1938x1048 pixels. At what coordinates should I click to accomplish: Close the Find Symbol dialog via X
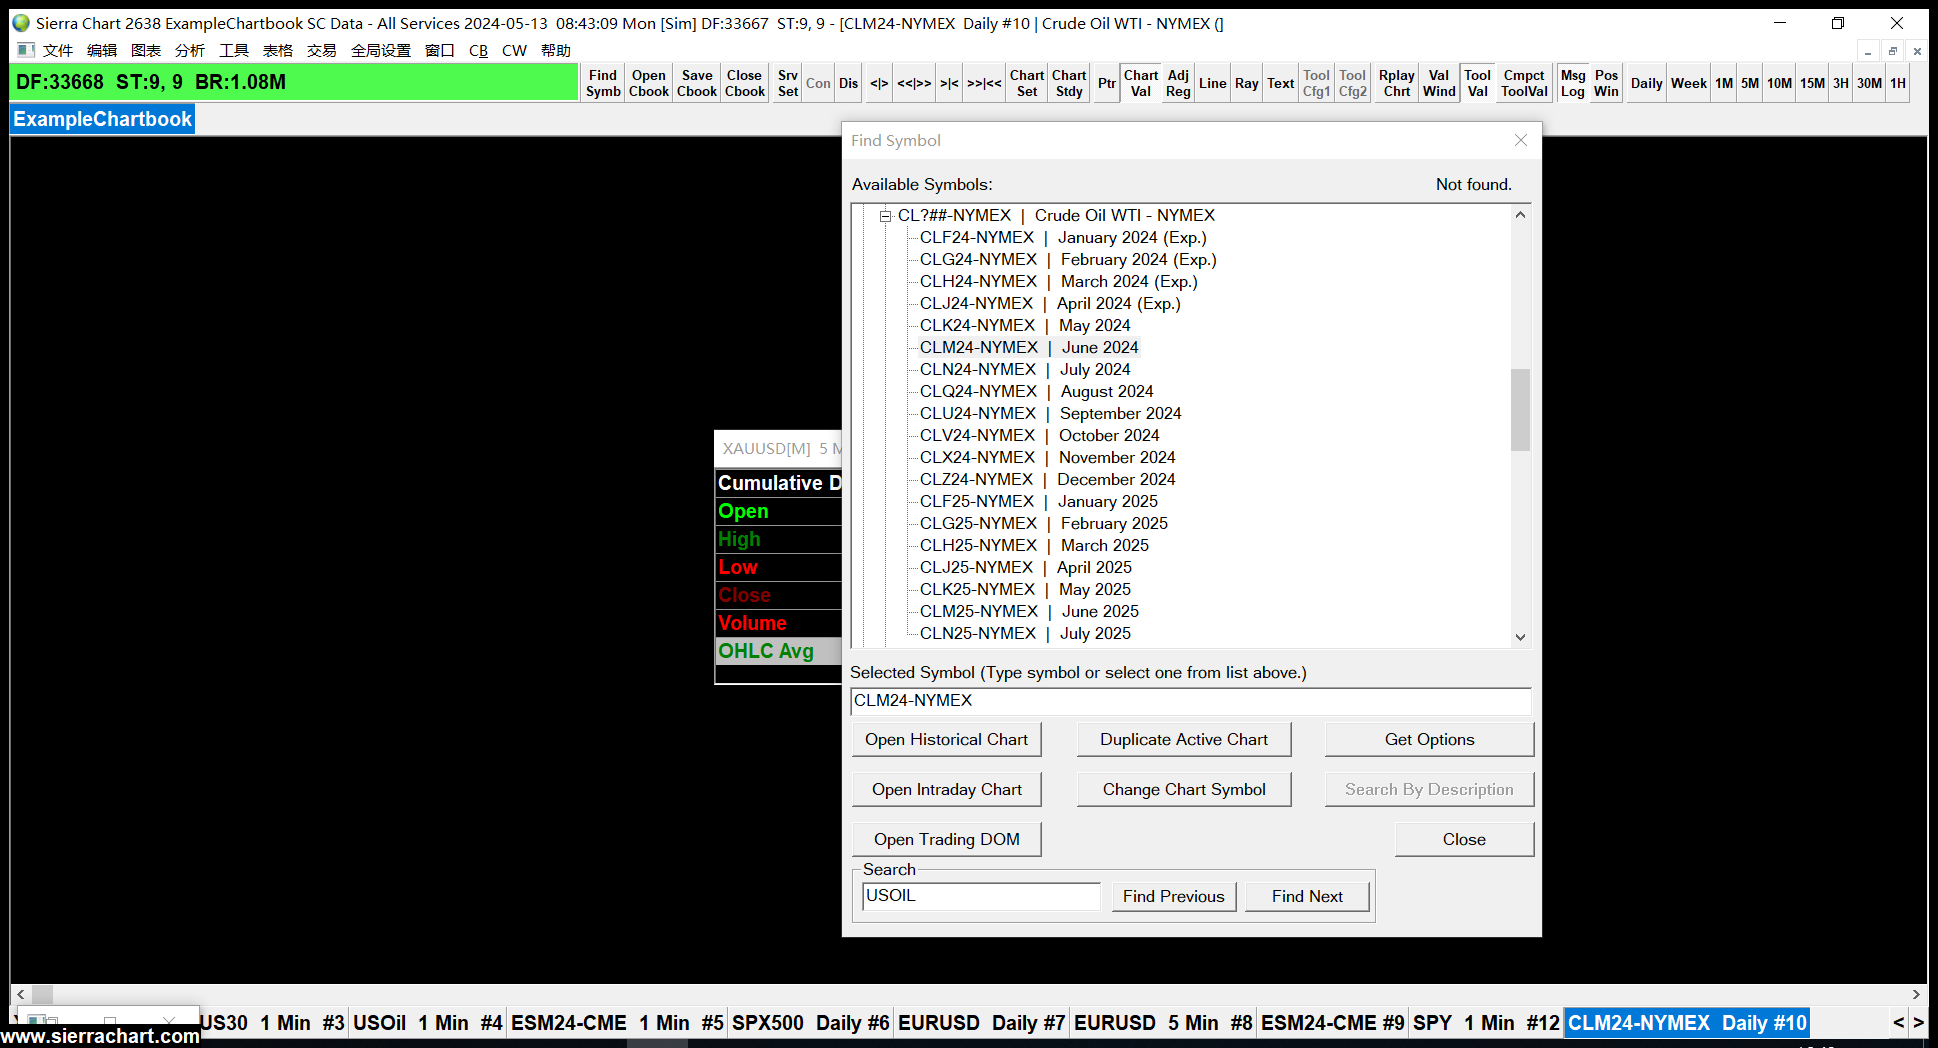(1521, 141)
